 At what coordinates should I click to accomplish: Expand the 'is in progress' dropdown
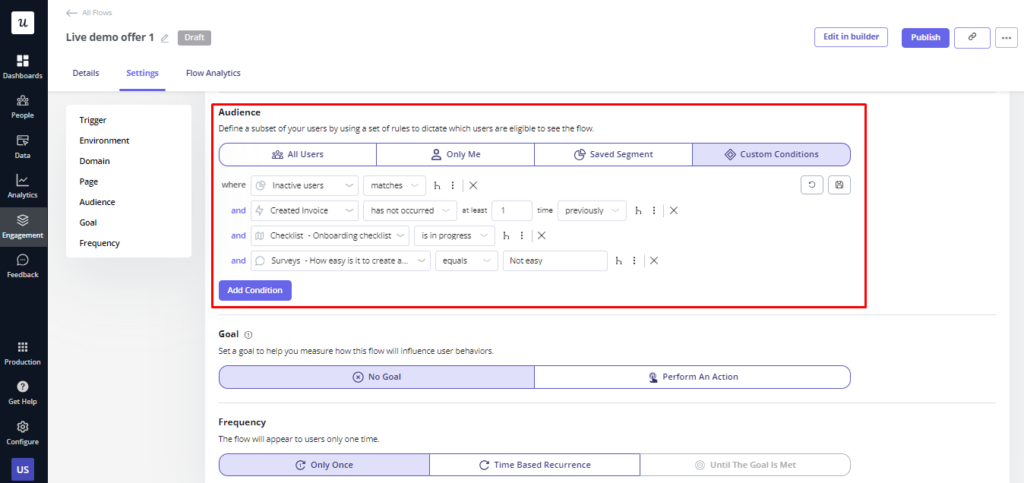[x=455, y=235]
